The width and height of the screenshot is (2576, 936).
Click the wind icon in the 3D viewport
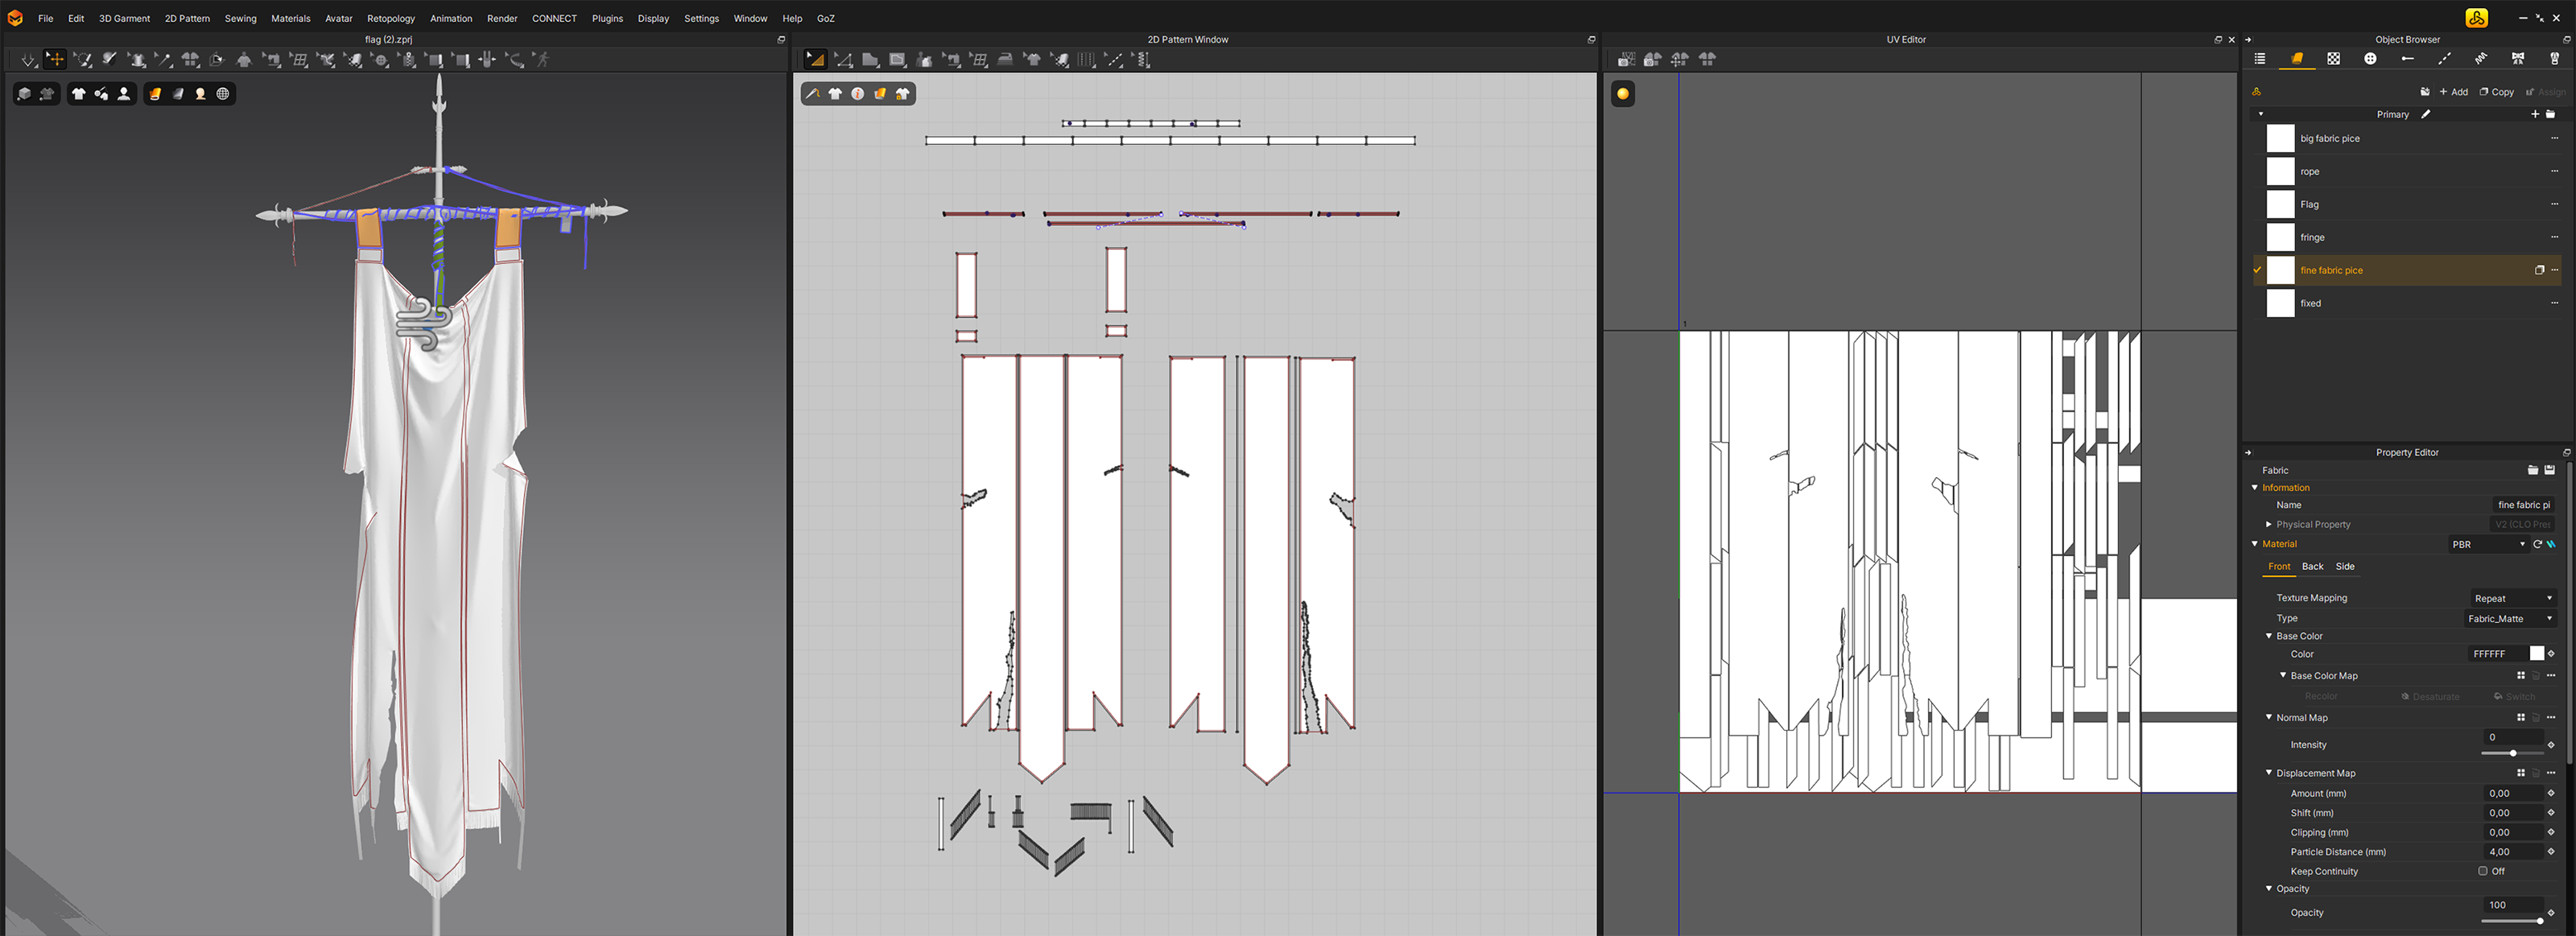(x=424, y=323)
